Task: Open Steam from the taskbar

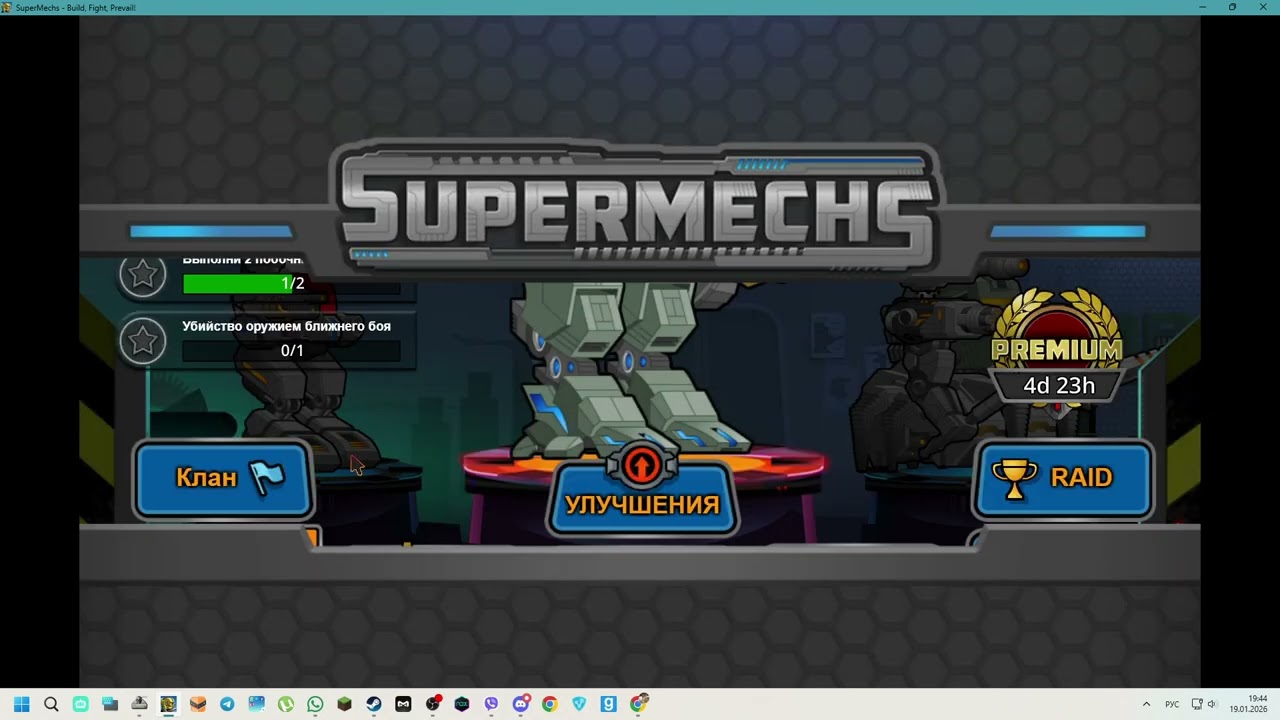Action: pyautogui.click(x=373, y=704)
